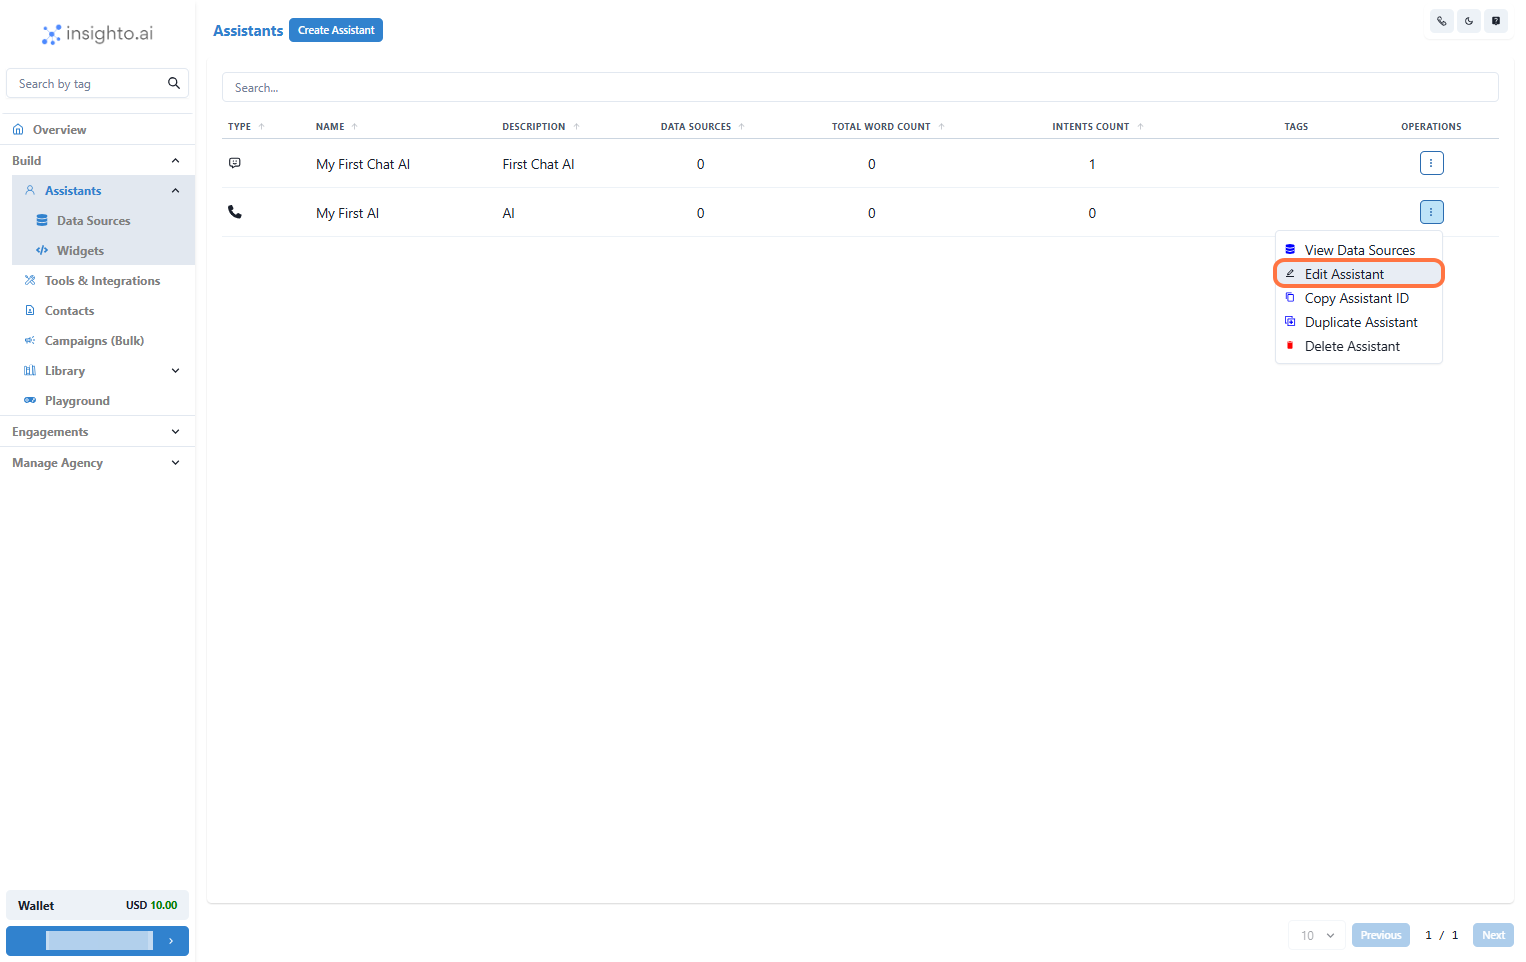Click the My First AI name cell
Image resolution: width=1526 pixels, height=962 pixels.
[347, 213]
